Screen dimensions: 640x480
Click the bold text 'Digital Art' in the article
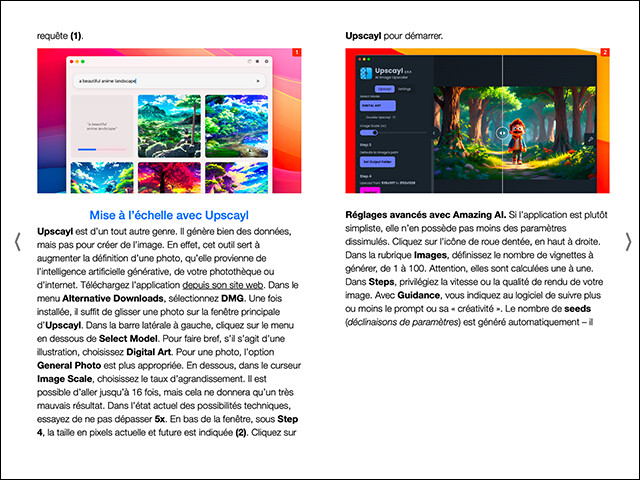(149, 352)
